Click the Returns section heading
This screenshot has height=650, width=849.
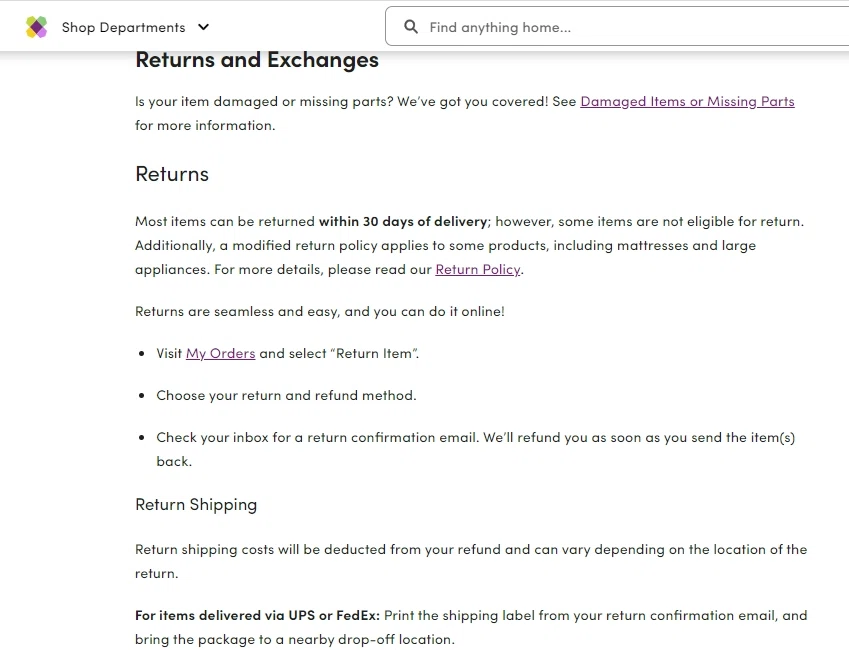tap(171, 174)
